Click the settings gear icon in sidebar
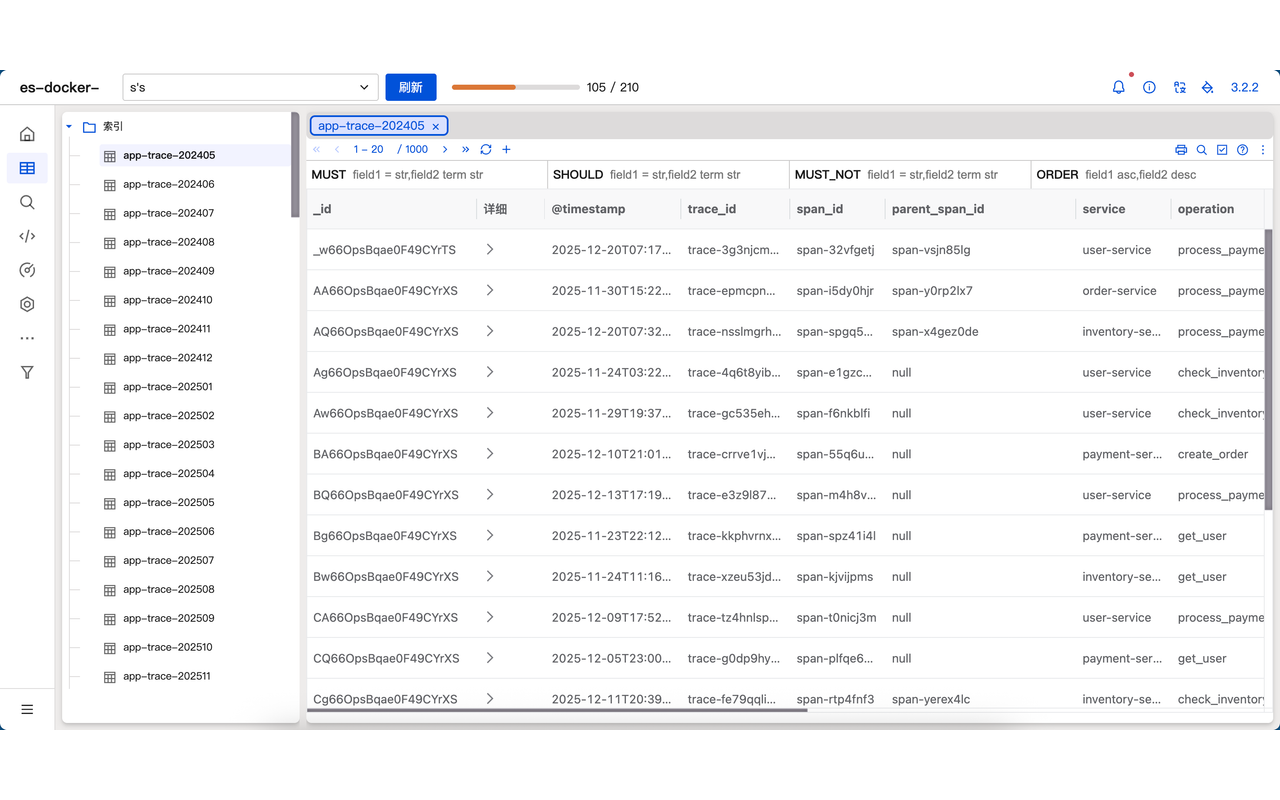 [27, 304]
